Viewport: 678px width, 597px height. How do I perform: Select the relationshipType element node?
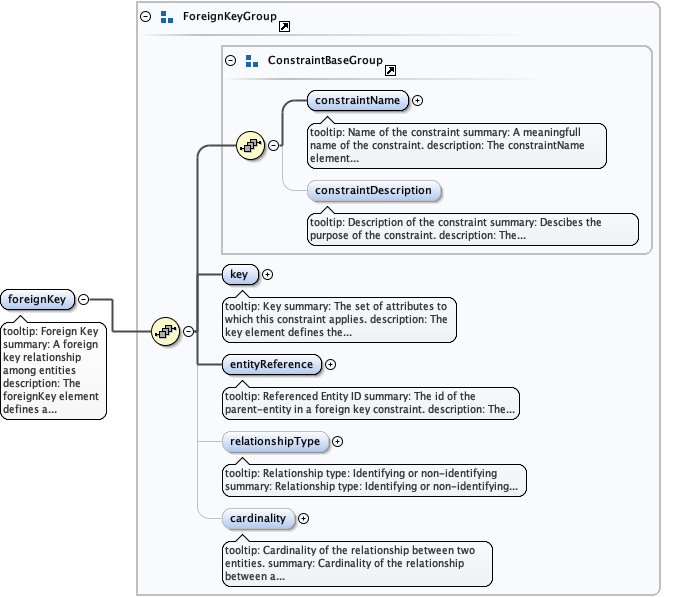pyautogui.click(x=275, y=441)
